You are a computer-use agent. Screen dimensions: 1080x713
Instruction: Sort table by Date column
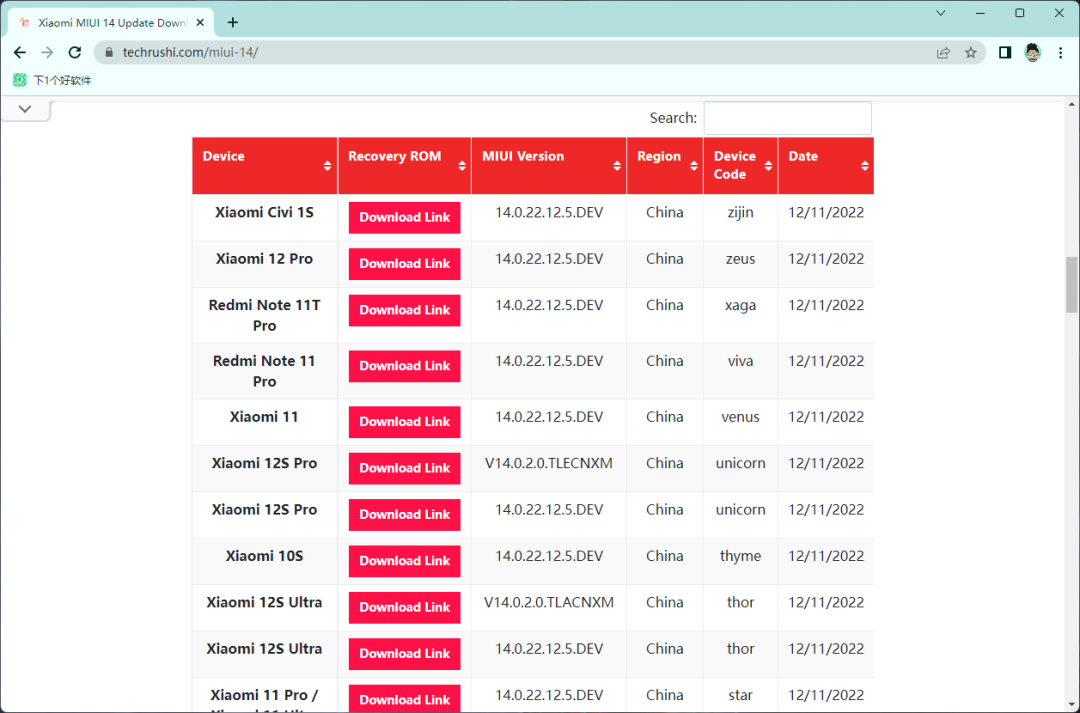click(x=825, y=165)
